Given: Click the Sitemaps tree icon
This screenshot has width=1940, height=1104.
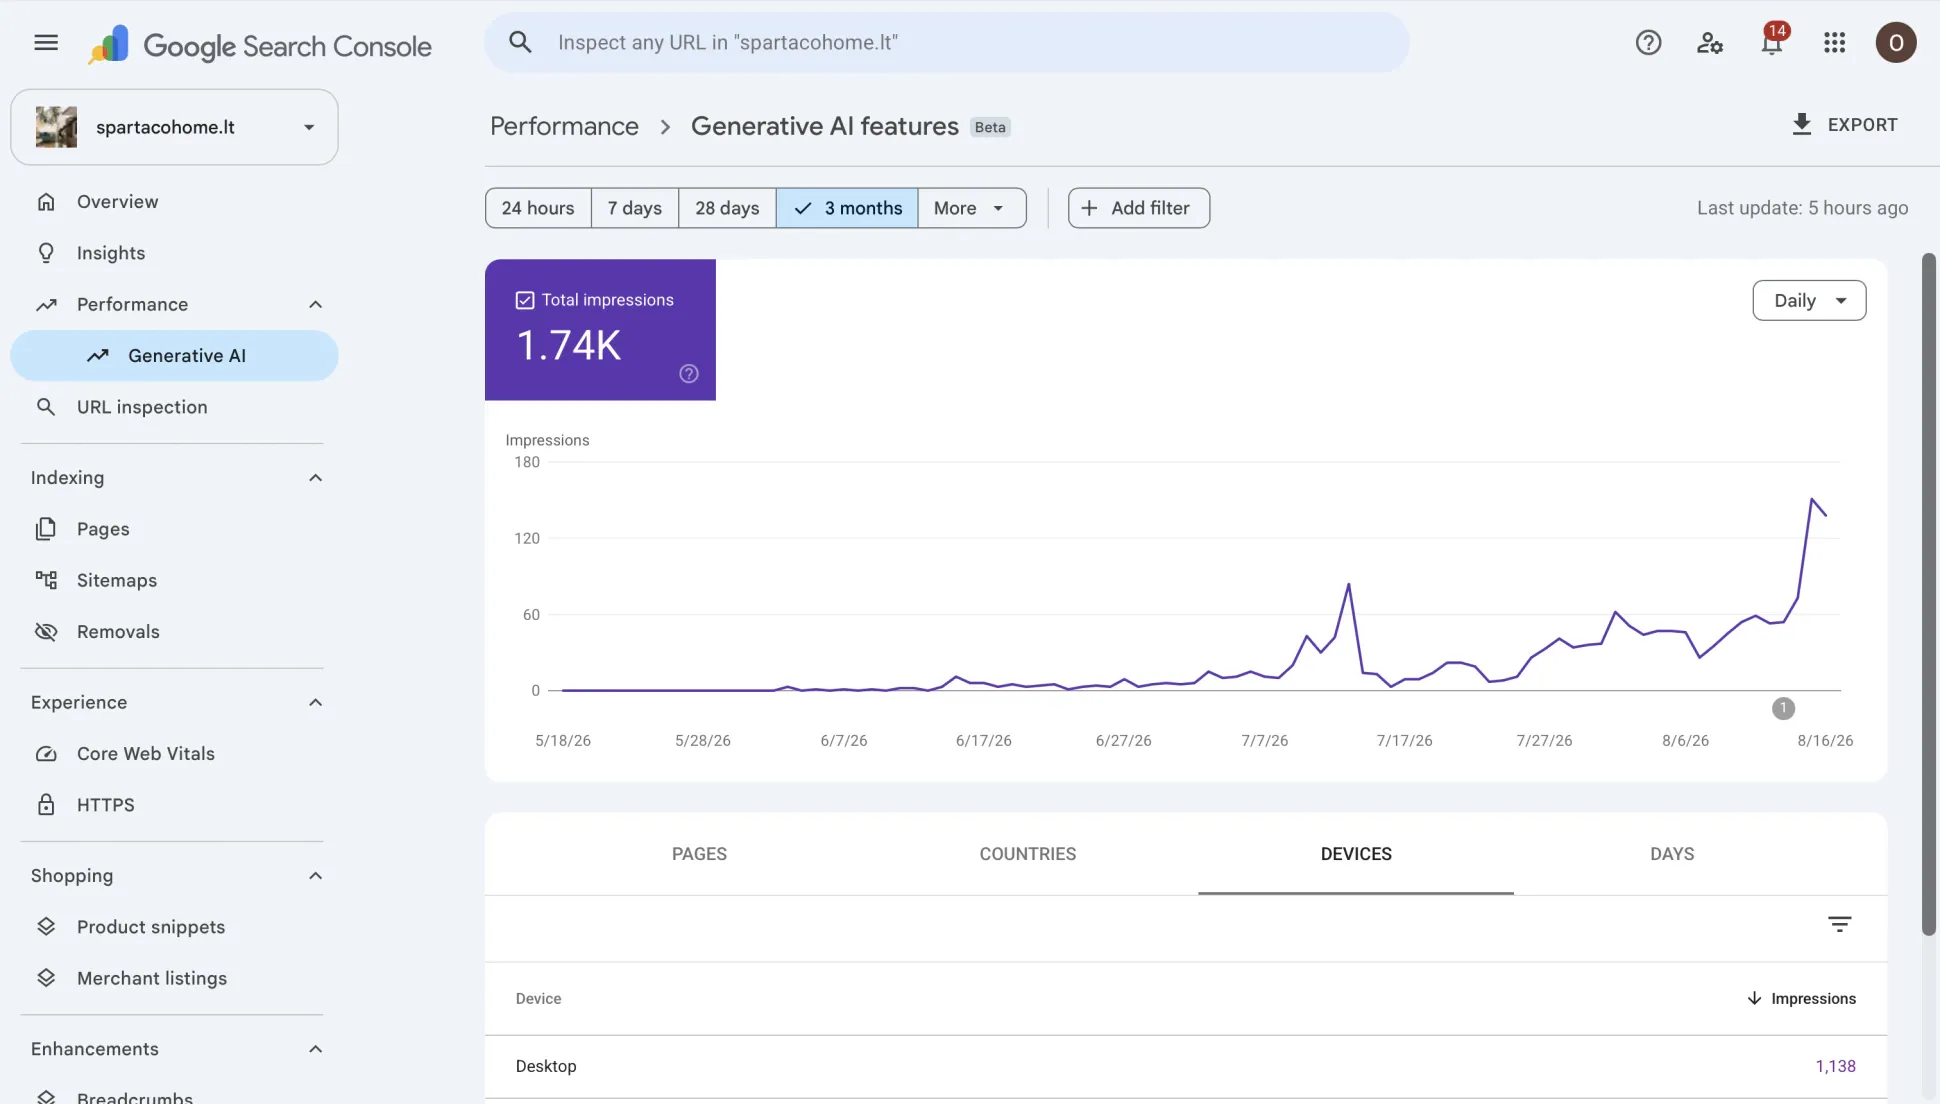Looking at the screenshot, I should (x=46, y=580).
